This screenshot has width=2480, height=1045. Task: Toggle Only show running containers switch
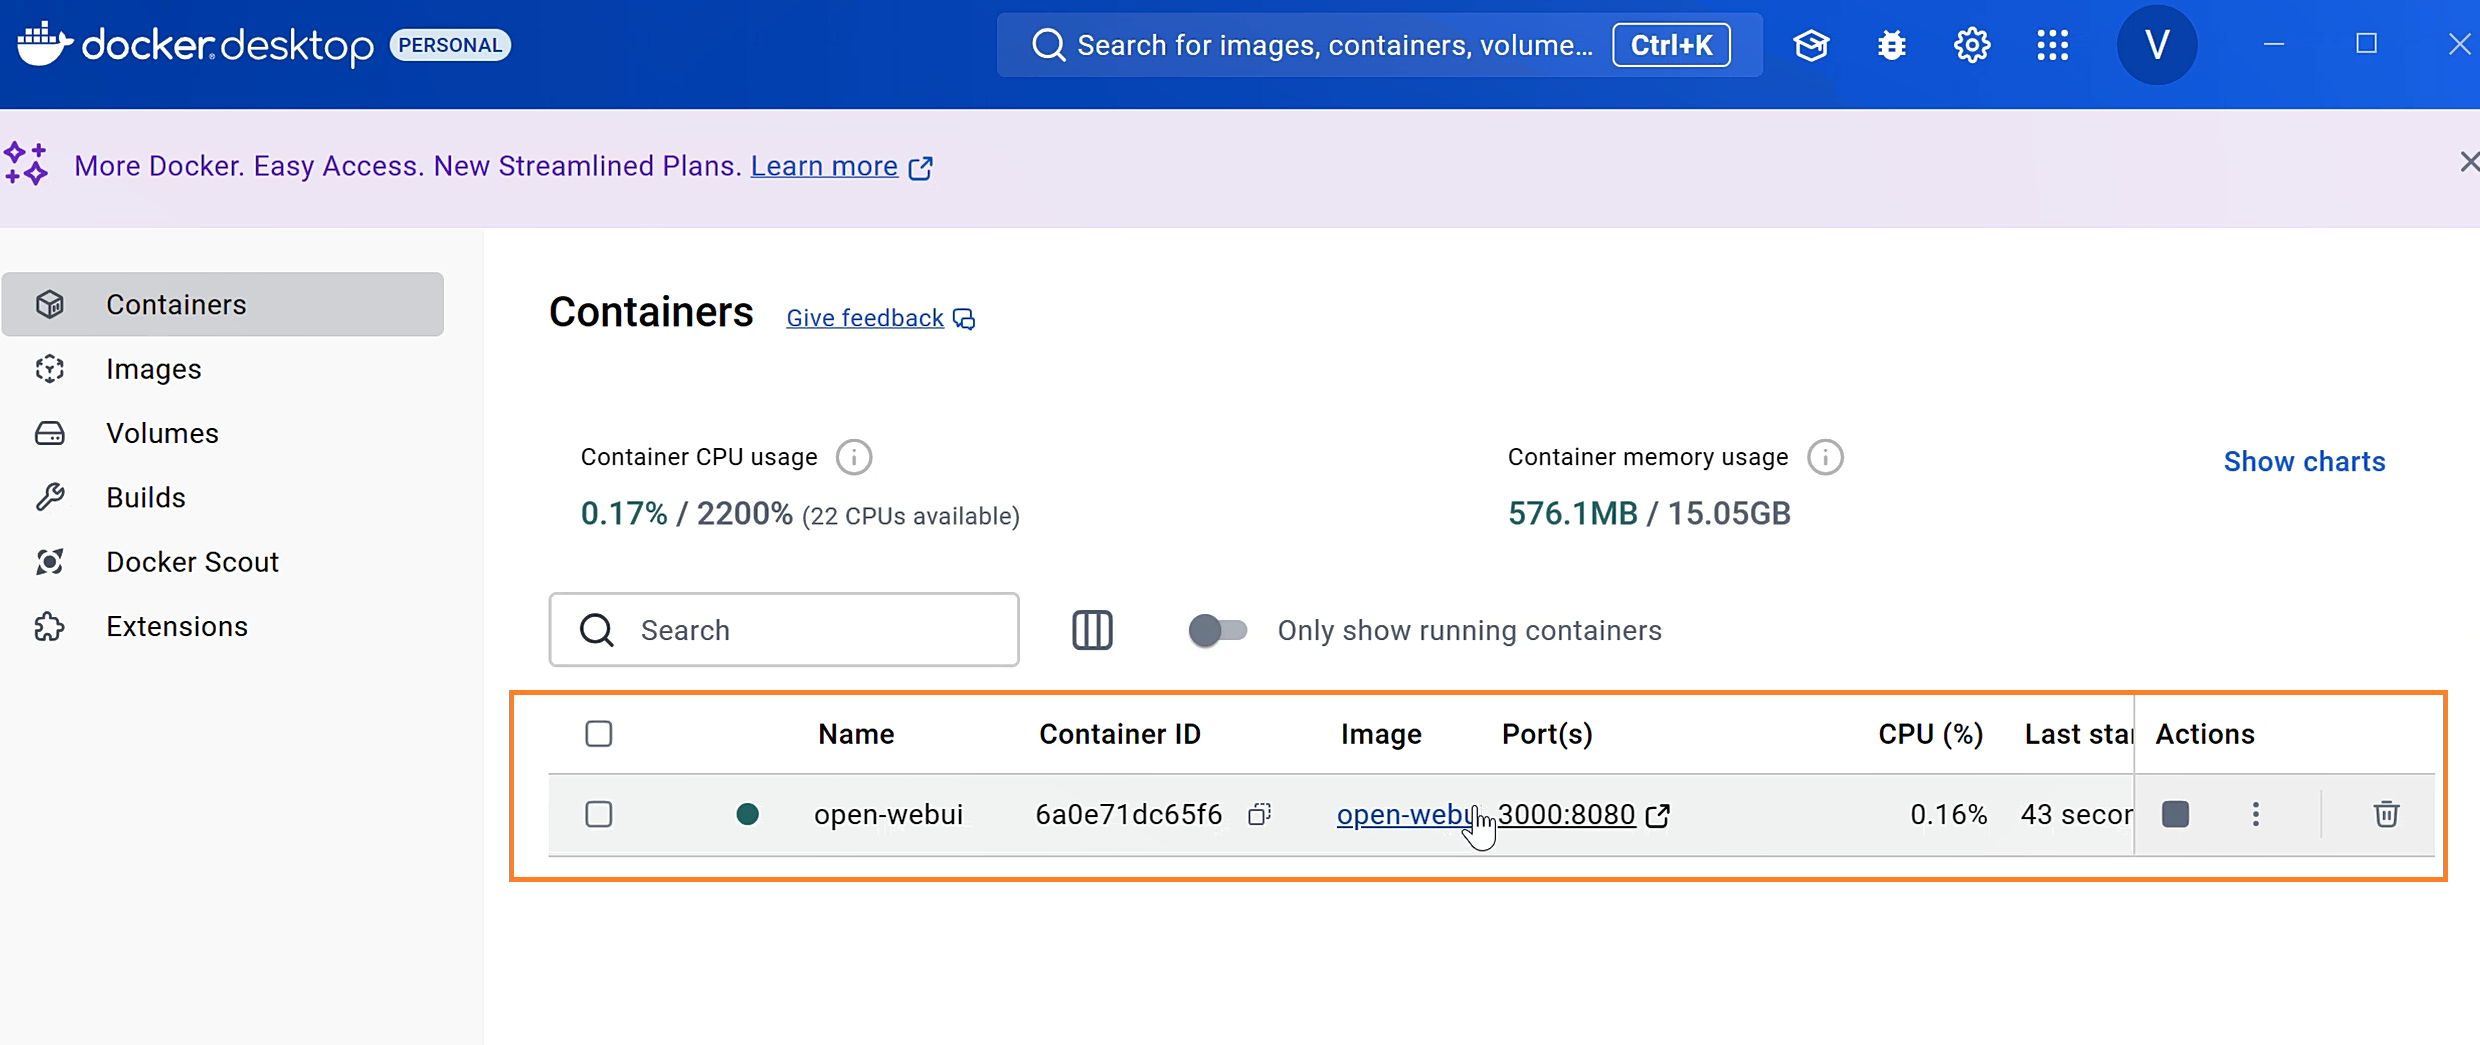tap(1217, 630)
